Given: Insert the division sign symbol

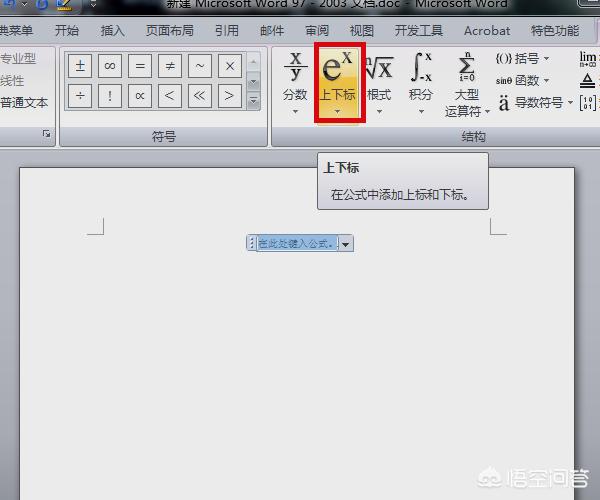Looking at the screenshot, I should (x=80, y=96).
